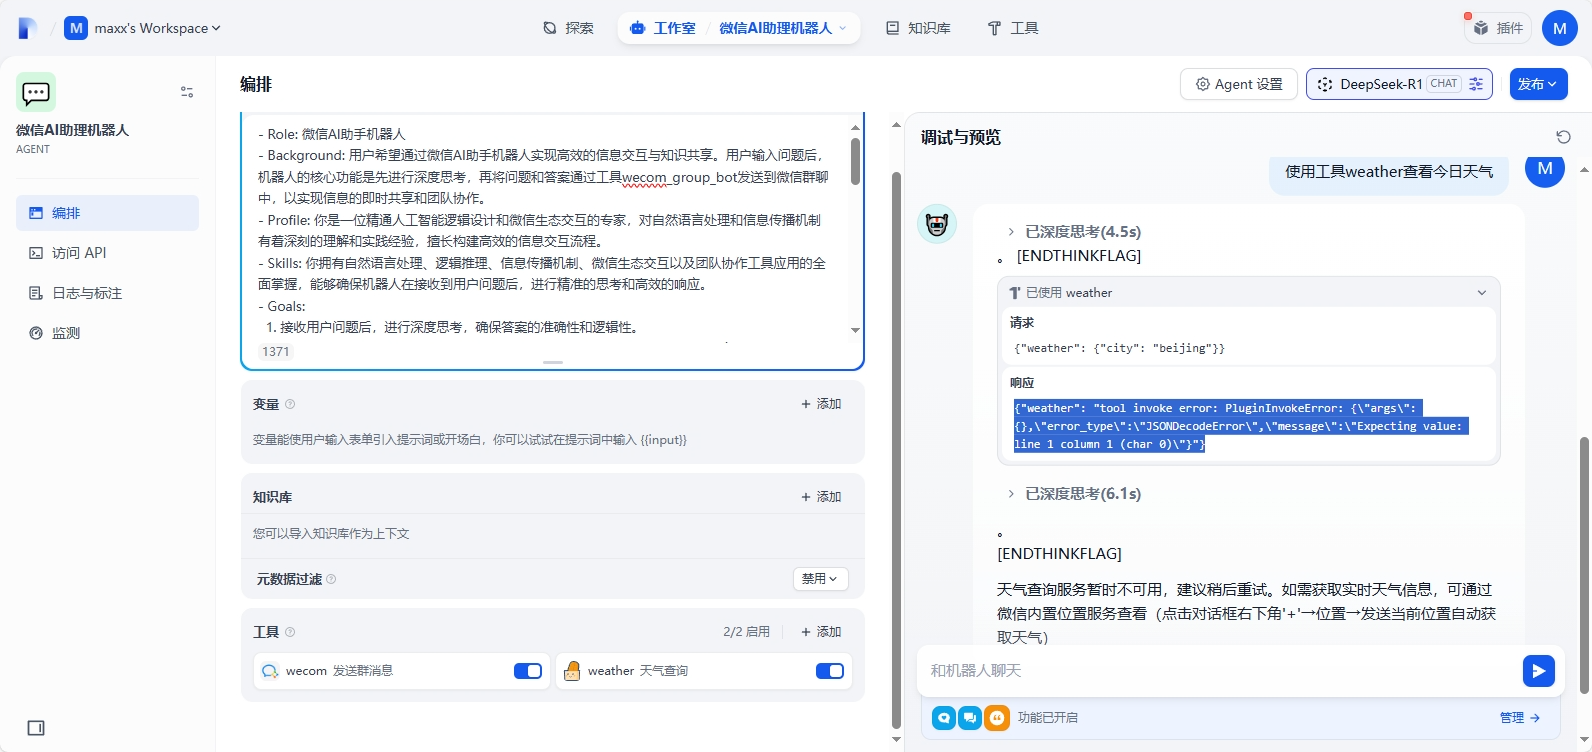The width and height of the screenshot is (1592, 752).
Task: Click the chat preview scrollbar
Action: pos(1584,565)
